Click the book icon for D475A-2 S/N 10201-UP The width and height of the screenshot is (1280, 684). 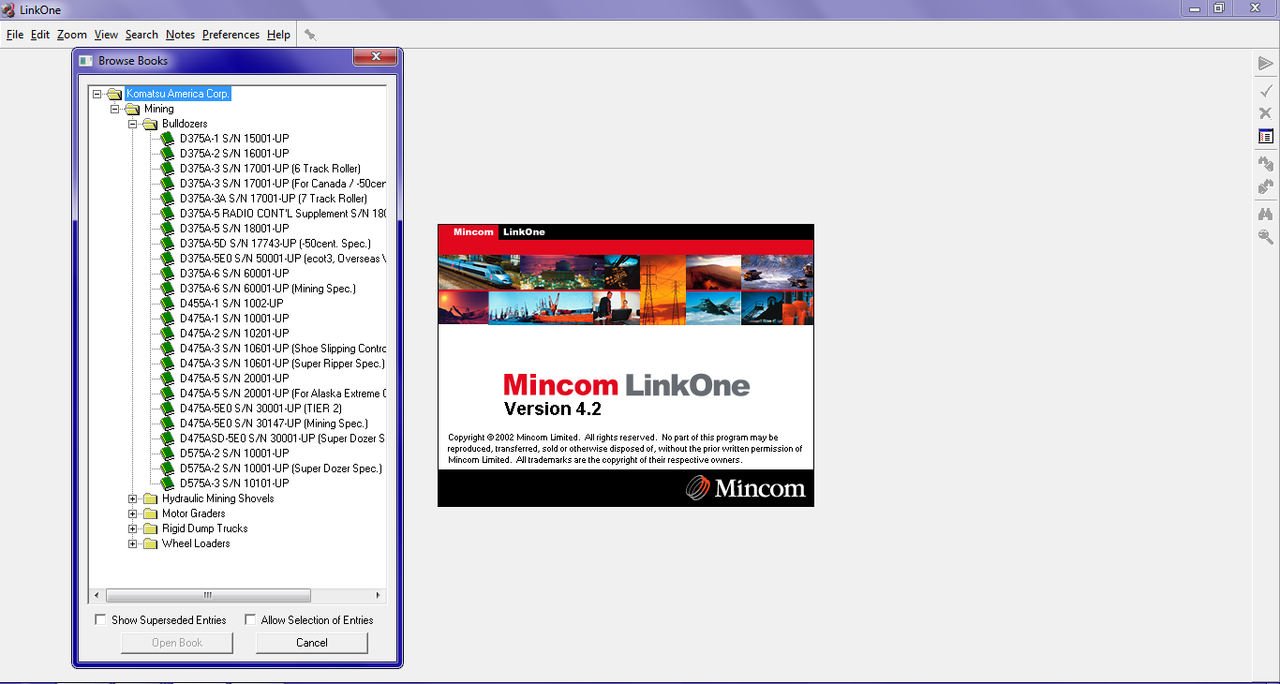pyautogui.click(x=168, y=333)
